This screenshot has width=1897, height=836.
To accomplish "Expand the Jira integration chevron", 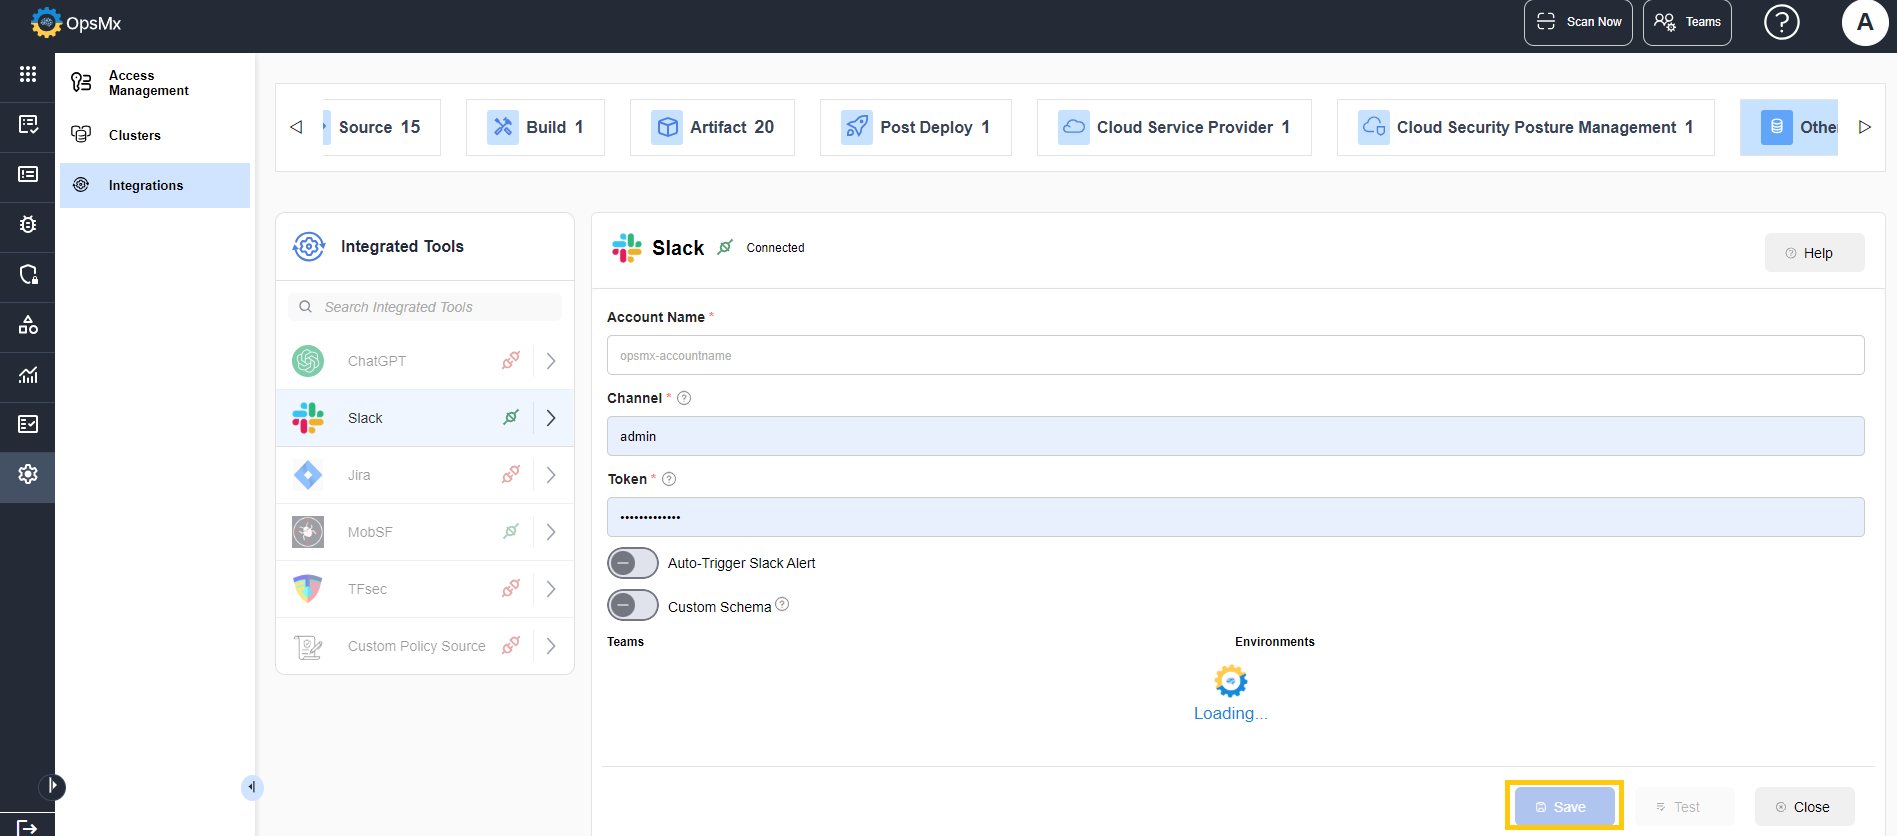I will tap(551, 475).
